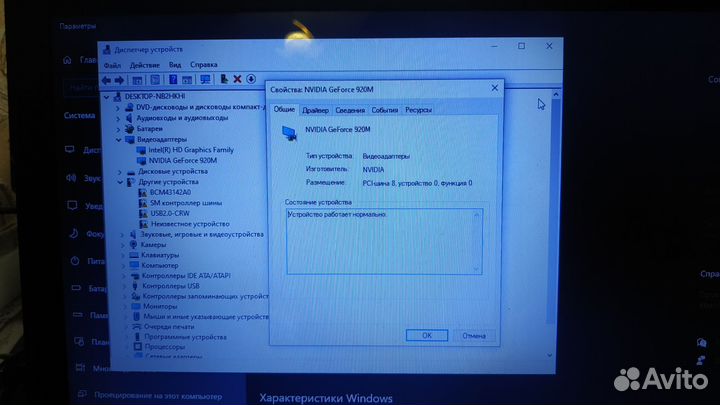Click the Back arrow toolbar icon
720x405 pixels.
(107, 80)
